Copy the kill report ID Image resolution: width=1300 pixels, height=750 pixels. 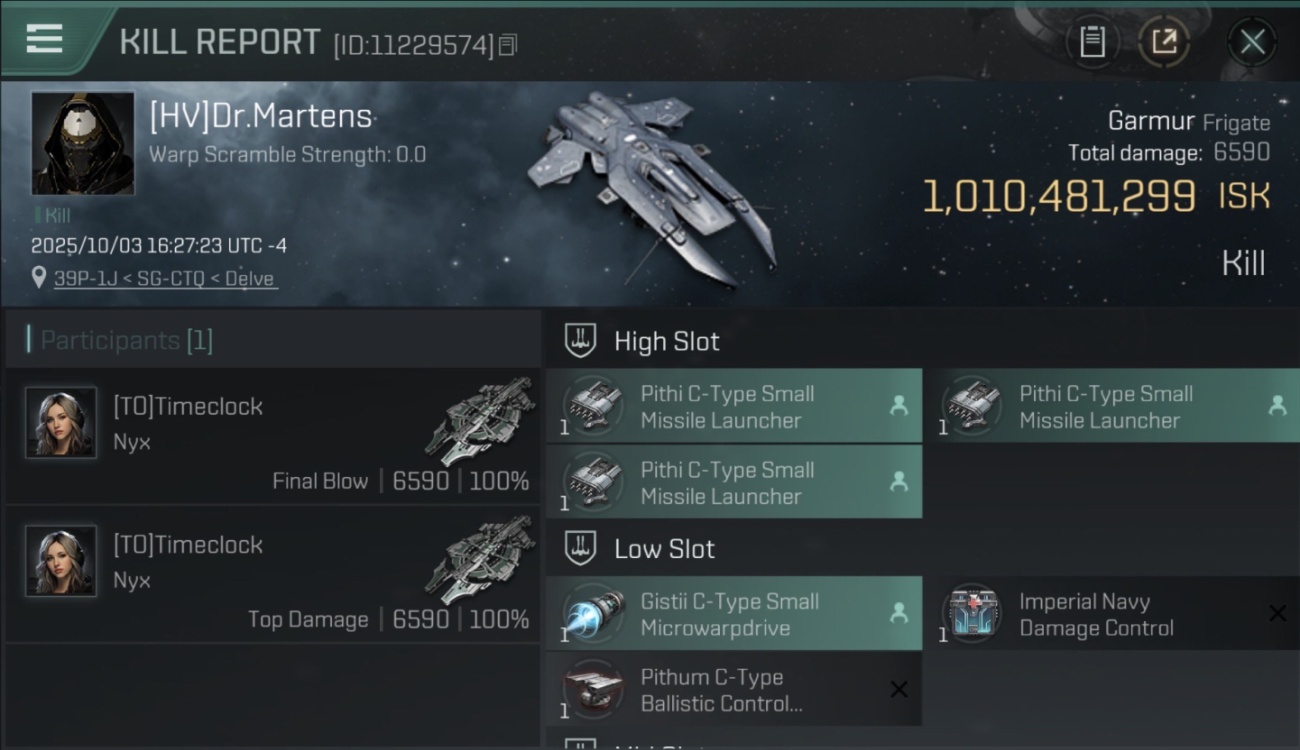coord(508,45)
